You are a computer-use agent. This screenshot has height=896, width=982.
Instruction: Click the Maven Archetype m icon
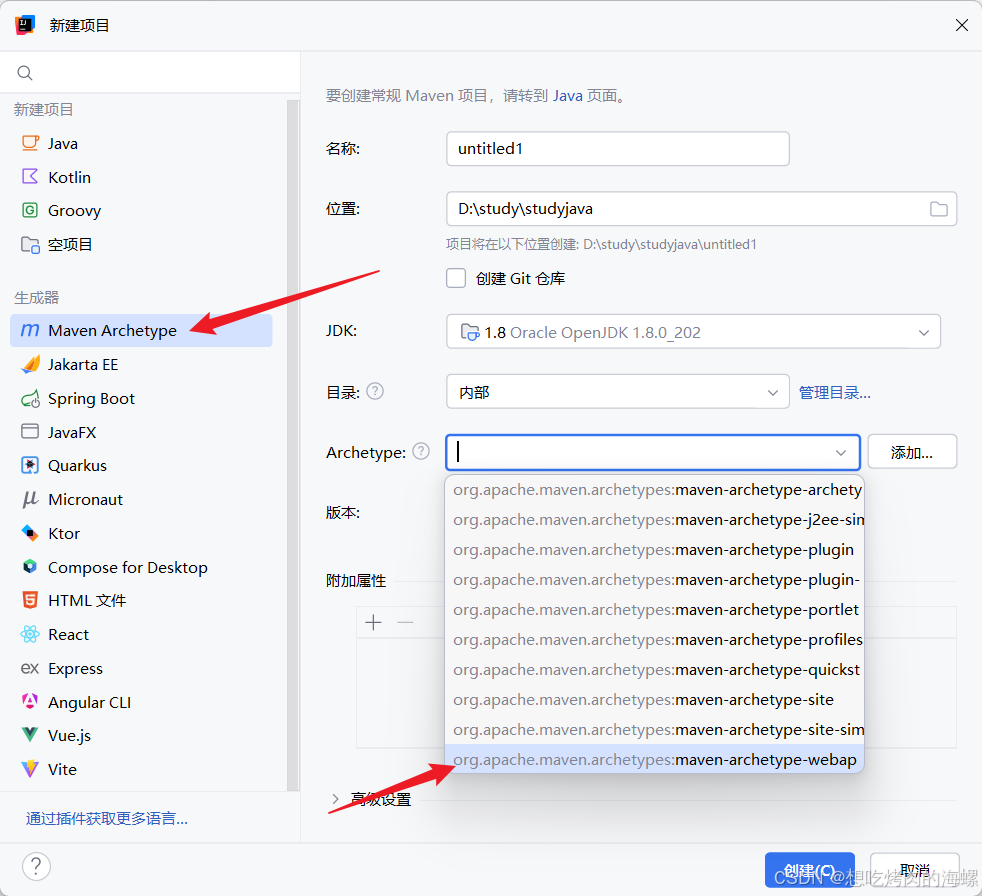(x=30, y=331)
